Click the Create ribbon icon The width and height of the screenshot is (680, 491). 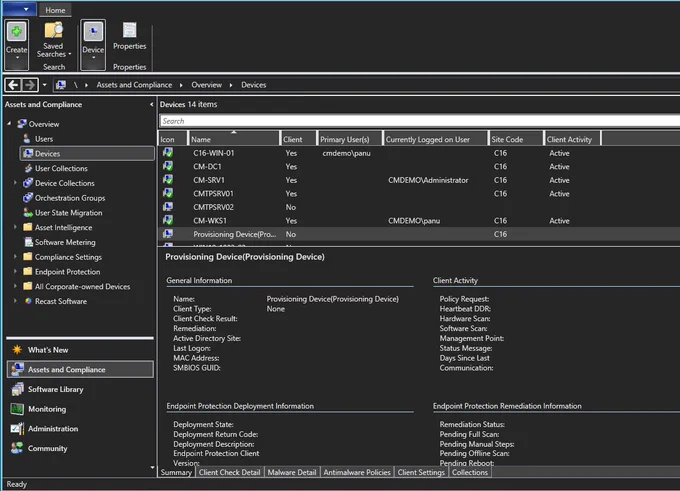pyautogui.click(x=16, y=32)
